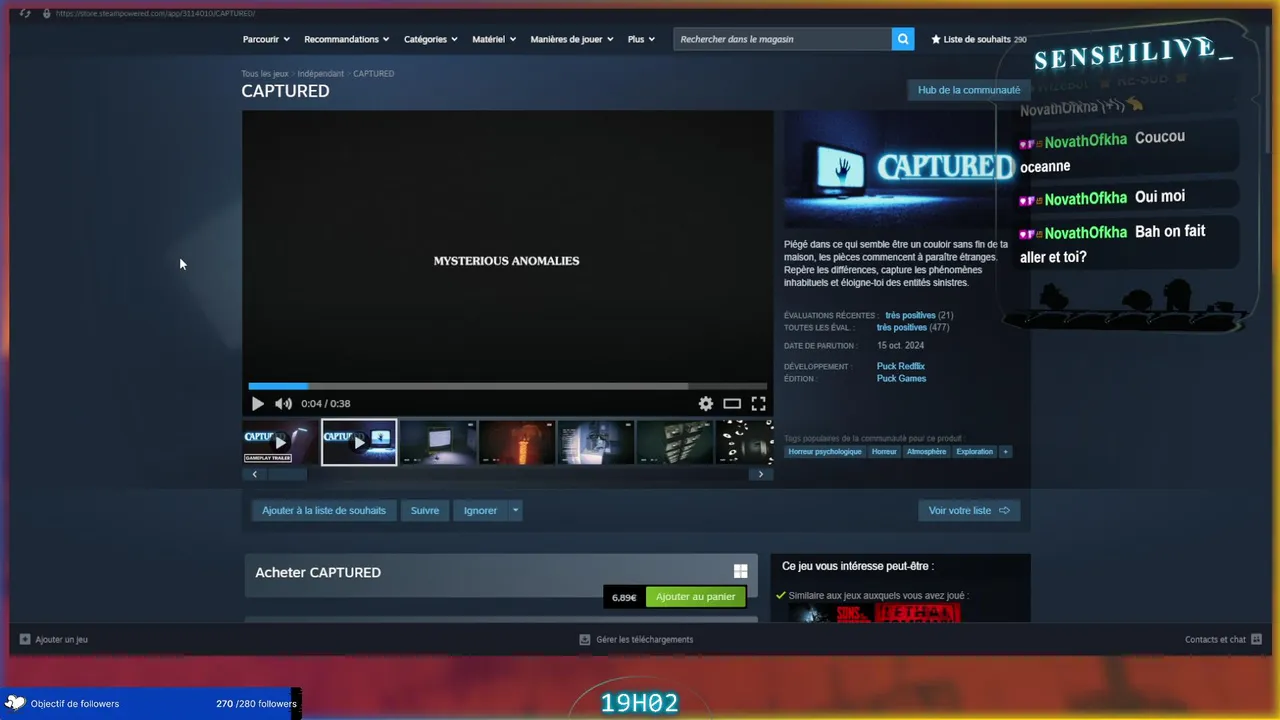The height and width of the screenshot is (720, 1280).
Task: Click in the store search field
Action: (783, 39)
